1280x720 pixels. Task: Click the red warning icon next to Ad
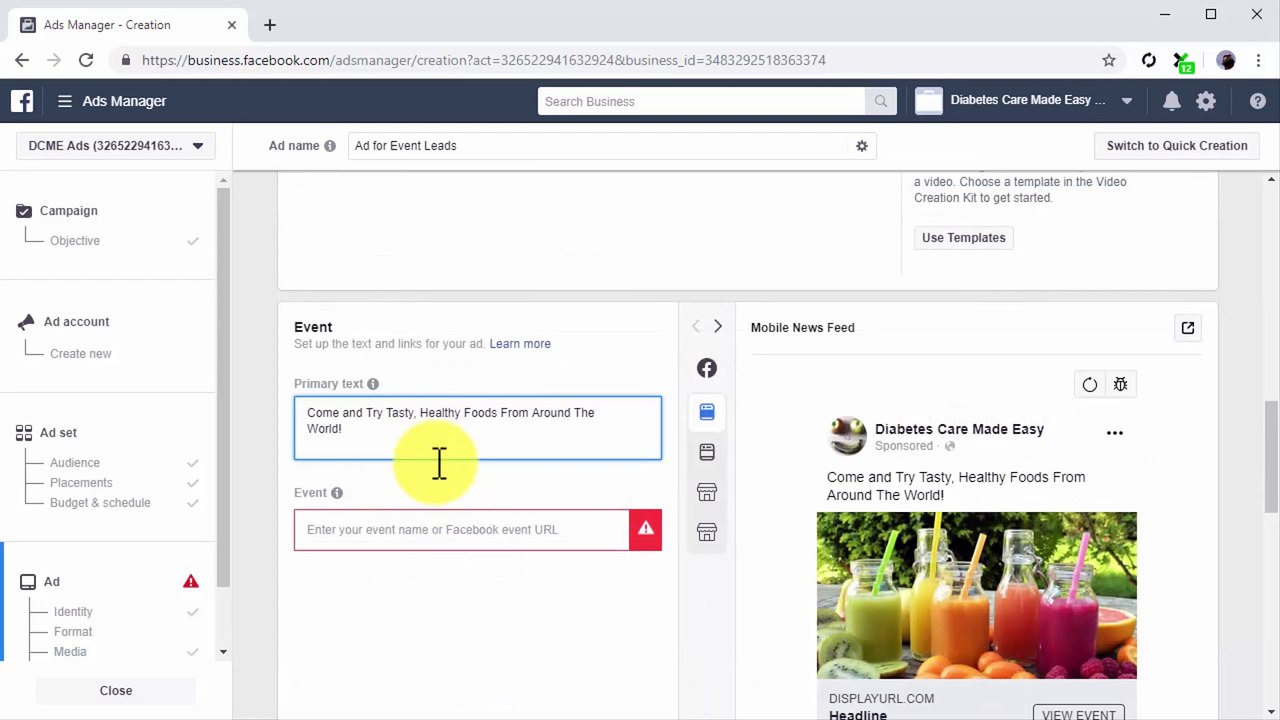click(191, 582)
